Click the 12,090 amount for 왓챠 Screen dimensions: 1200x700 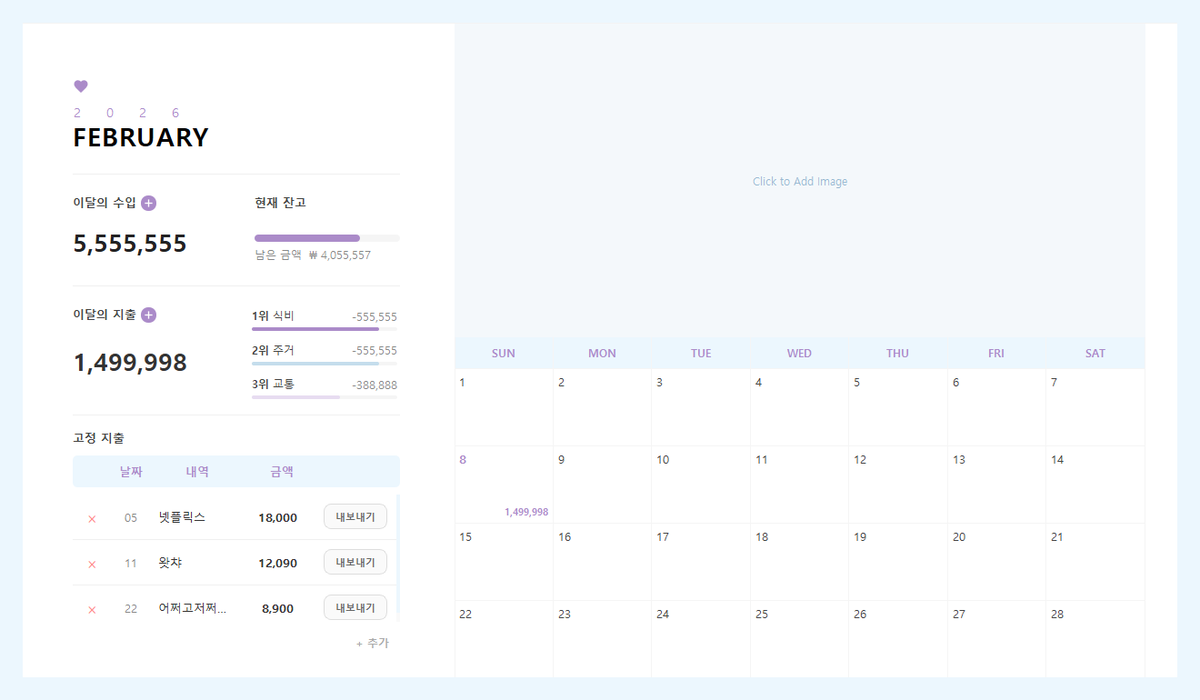278,563
